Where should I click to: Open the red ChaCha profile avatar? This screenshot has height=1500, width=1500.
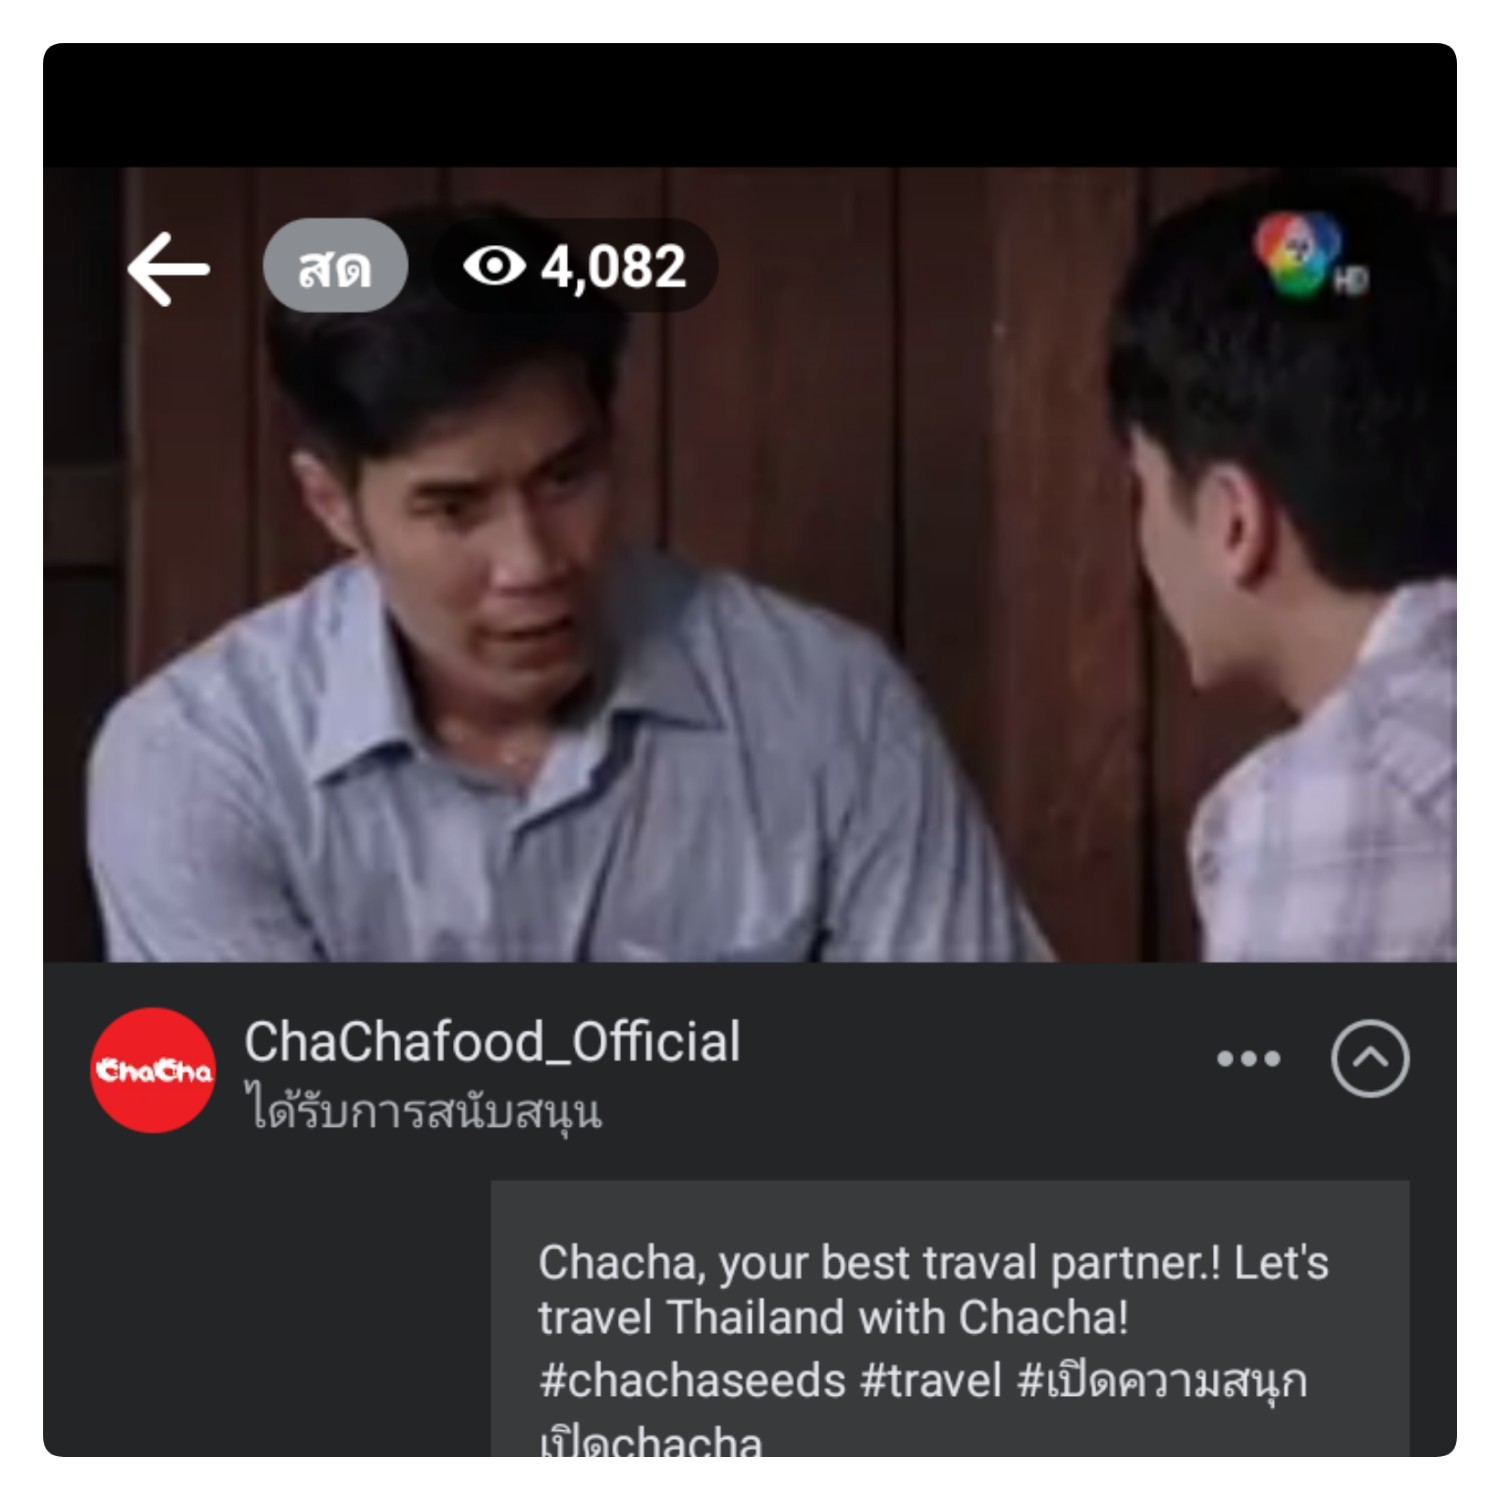(x=153, y=1070)
